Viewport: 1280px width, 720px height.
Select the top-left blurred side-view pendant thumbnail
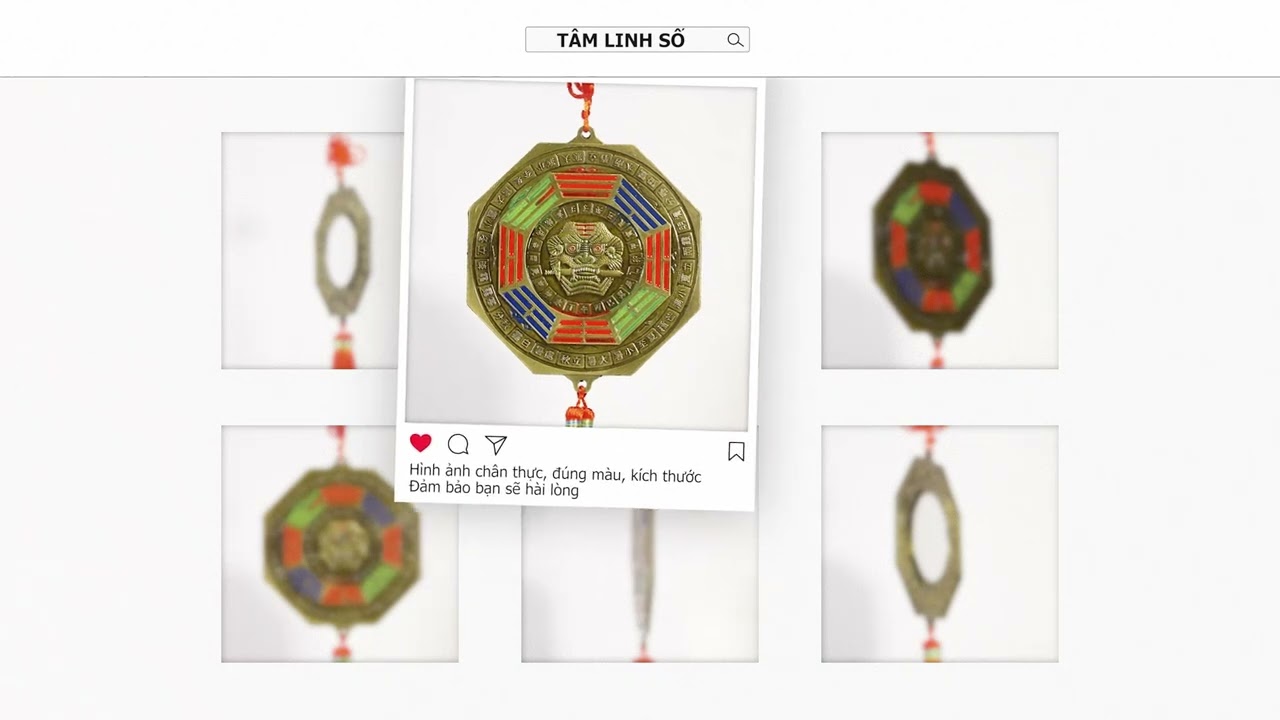311,251
